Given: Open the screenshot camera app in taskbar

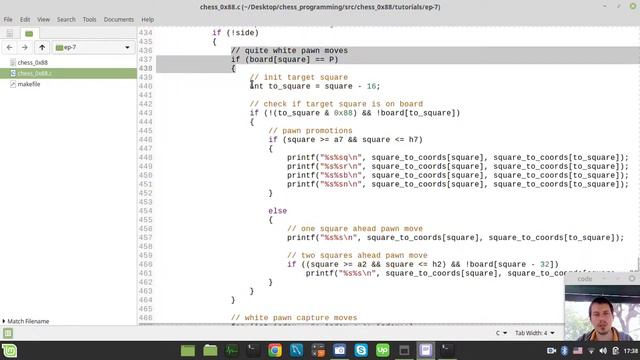Looking at the screenshot, I should click(x=340, y=351).
